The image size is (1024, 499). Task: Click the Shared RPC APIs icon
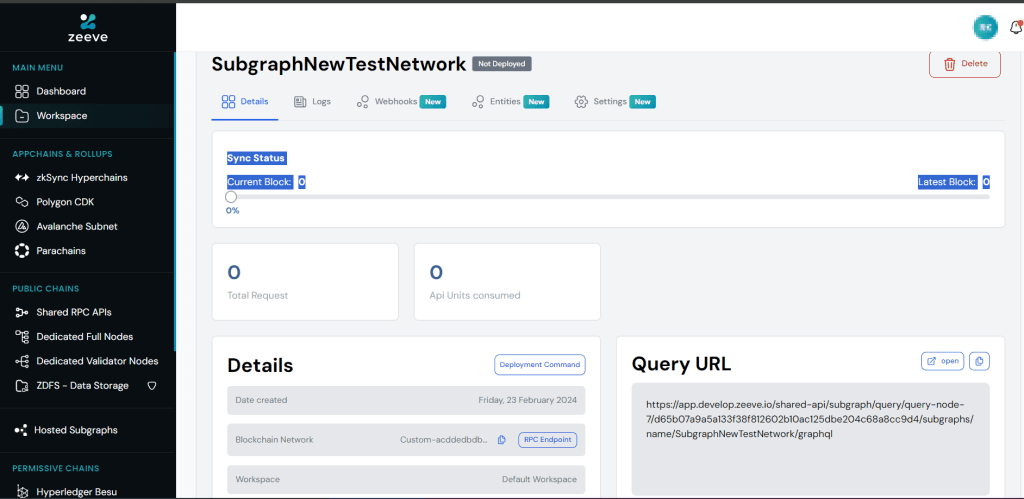(x=22, y=312)
